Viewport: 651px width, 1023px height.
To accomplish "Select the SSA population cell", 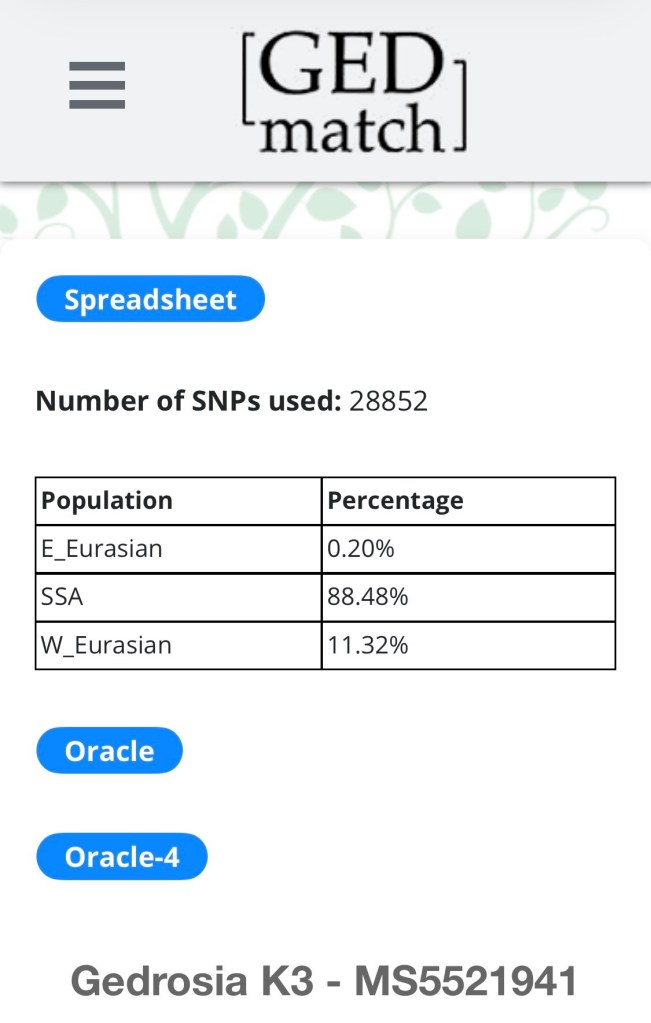I will pos(62,597).
